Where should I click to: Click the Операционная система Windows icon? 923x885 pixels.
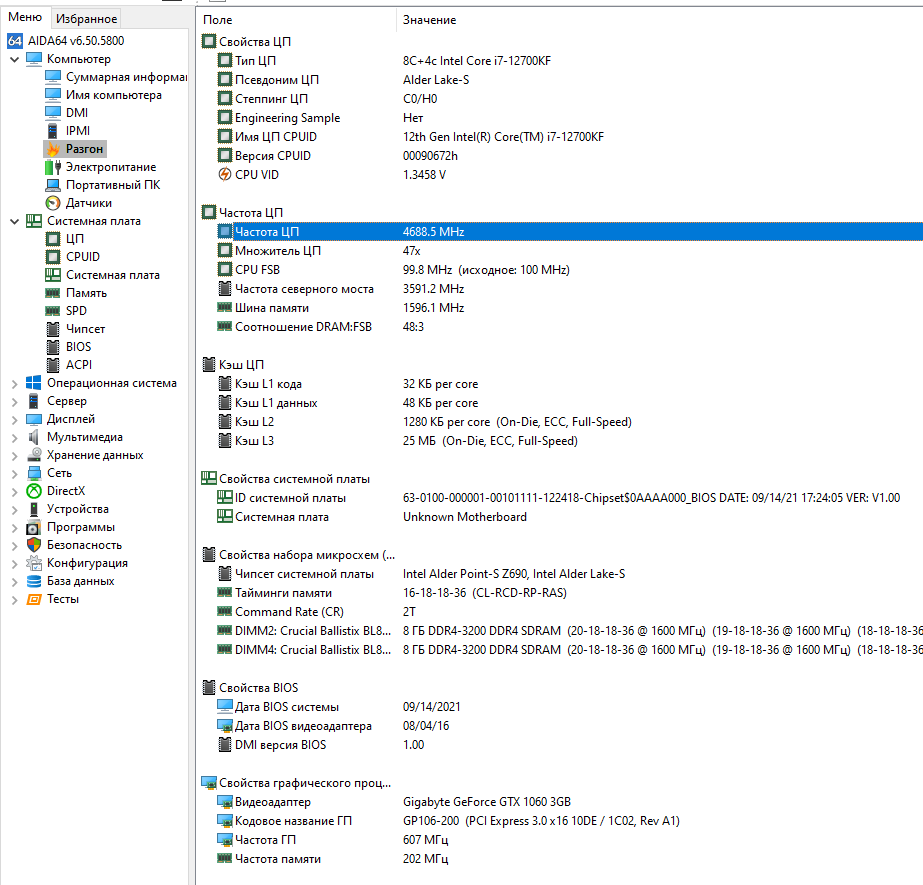click(x=34, y=383)
